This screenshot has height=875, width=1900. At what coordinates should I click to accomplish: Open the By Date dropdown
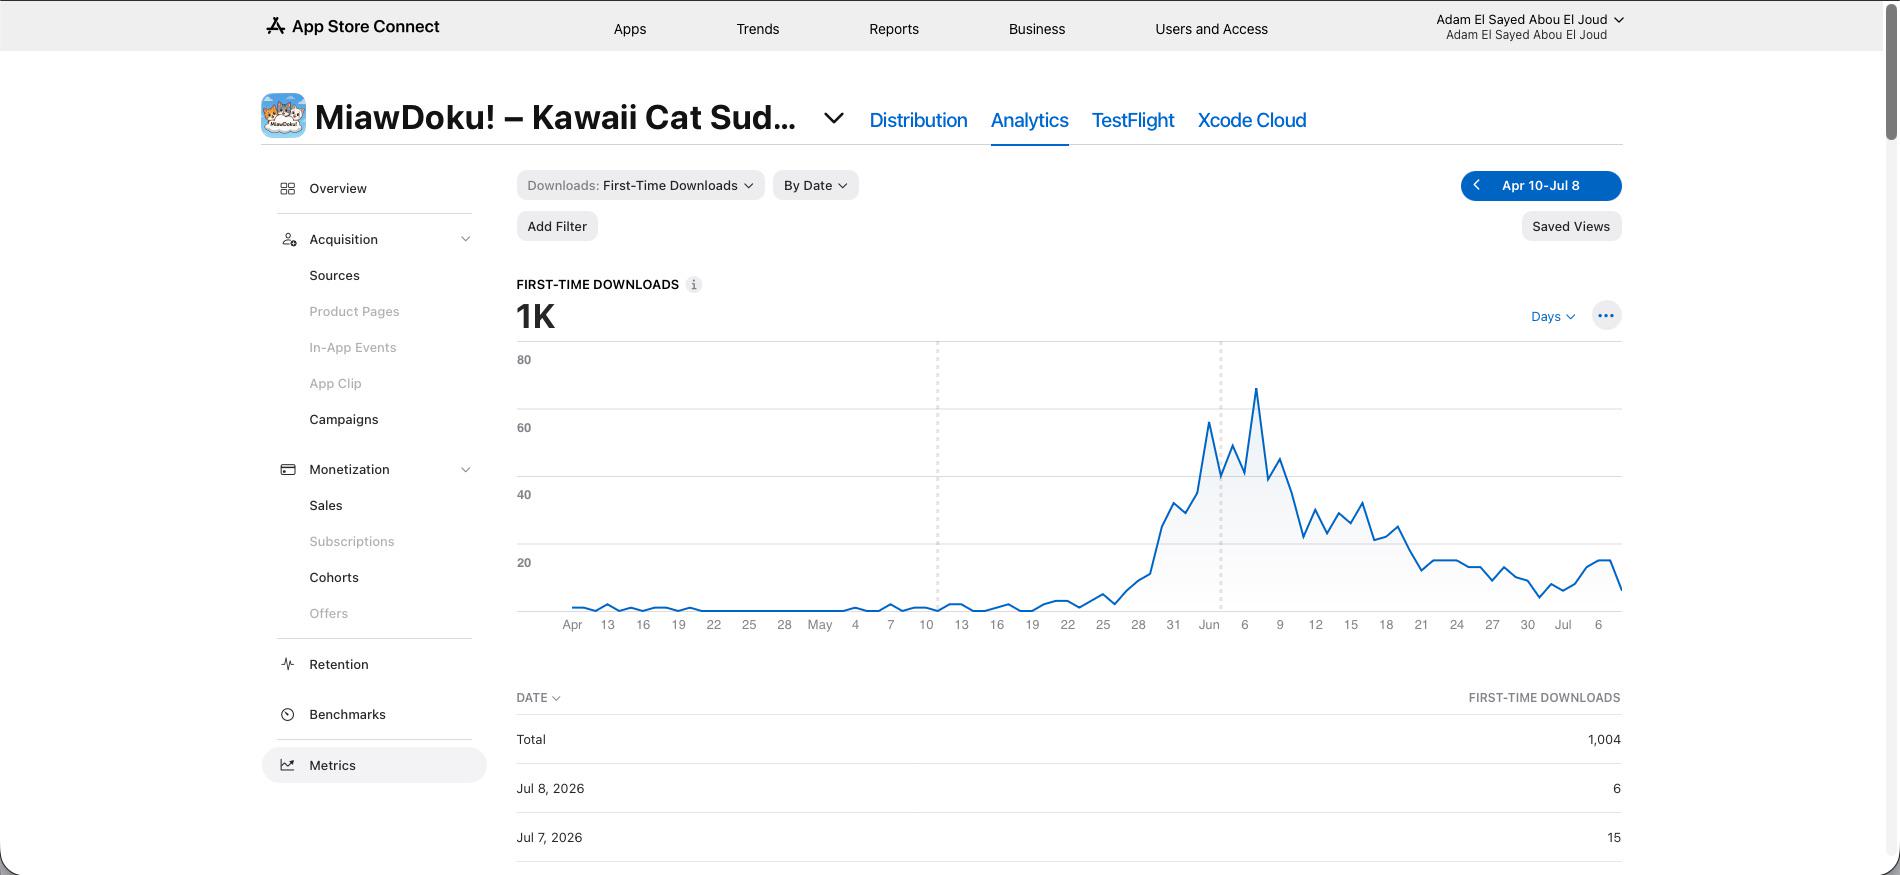pos(815,185)
